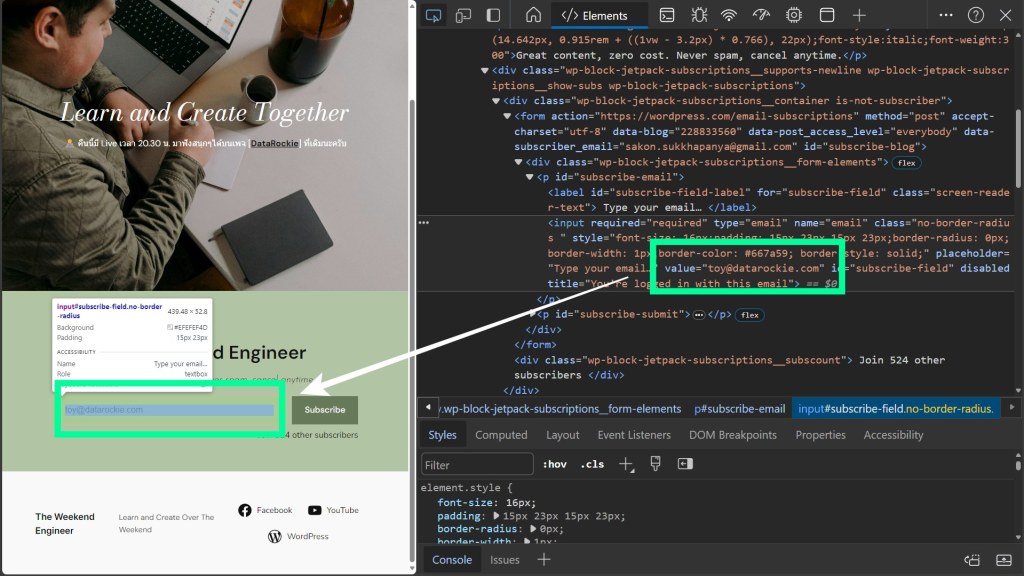The height and width of the screenshot is (576, 1024).
Task: Expand the p#subscribe-submit element node
Action: pyautogui.click(x=532, y=314)
